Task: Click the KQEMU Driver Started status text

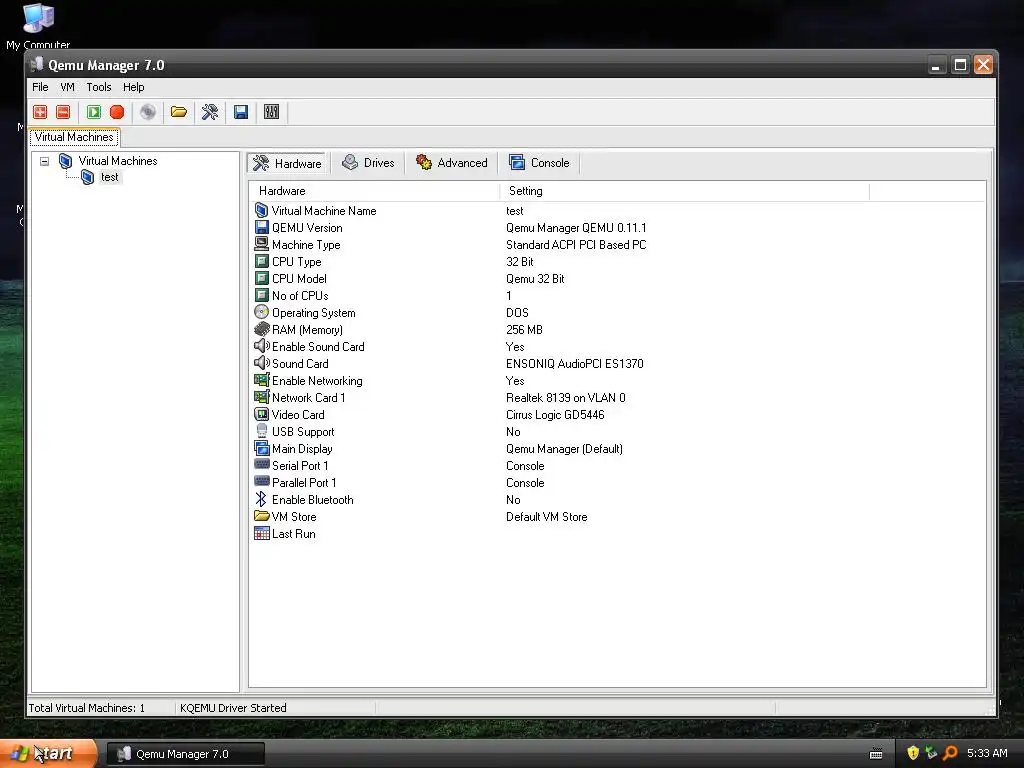Action: coord(233,708)
